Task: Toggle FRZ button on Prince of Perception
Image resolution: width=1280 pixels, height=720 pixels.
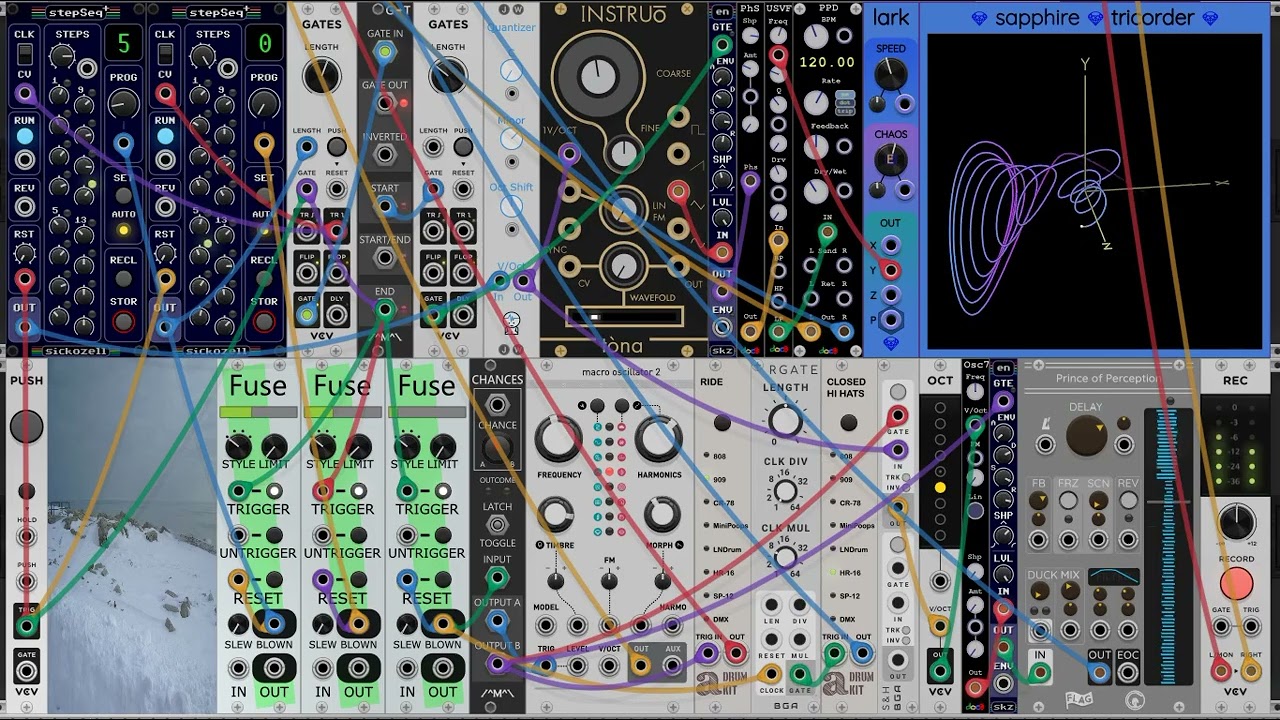Action: click(x=1068, y=500)
